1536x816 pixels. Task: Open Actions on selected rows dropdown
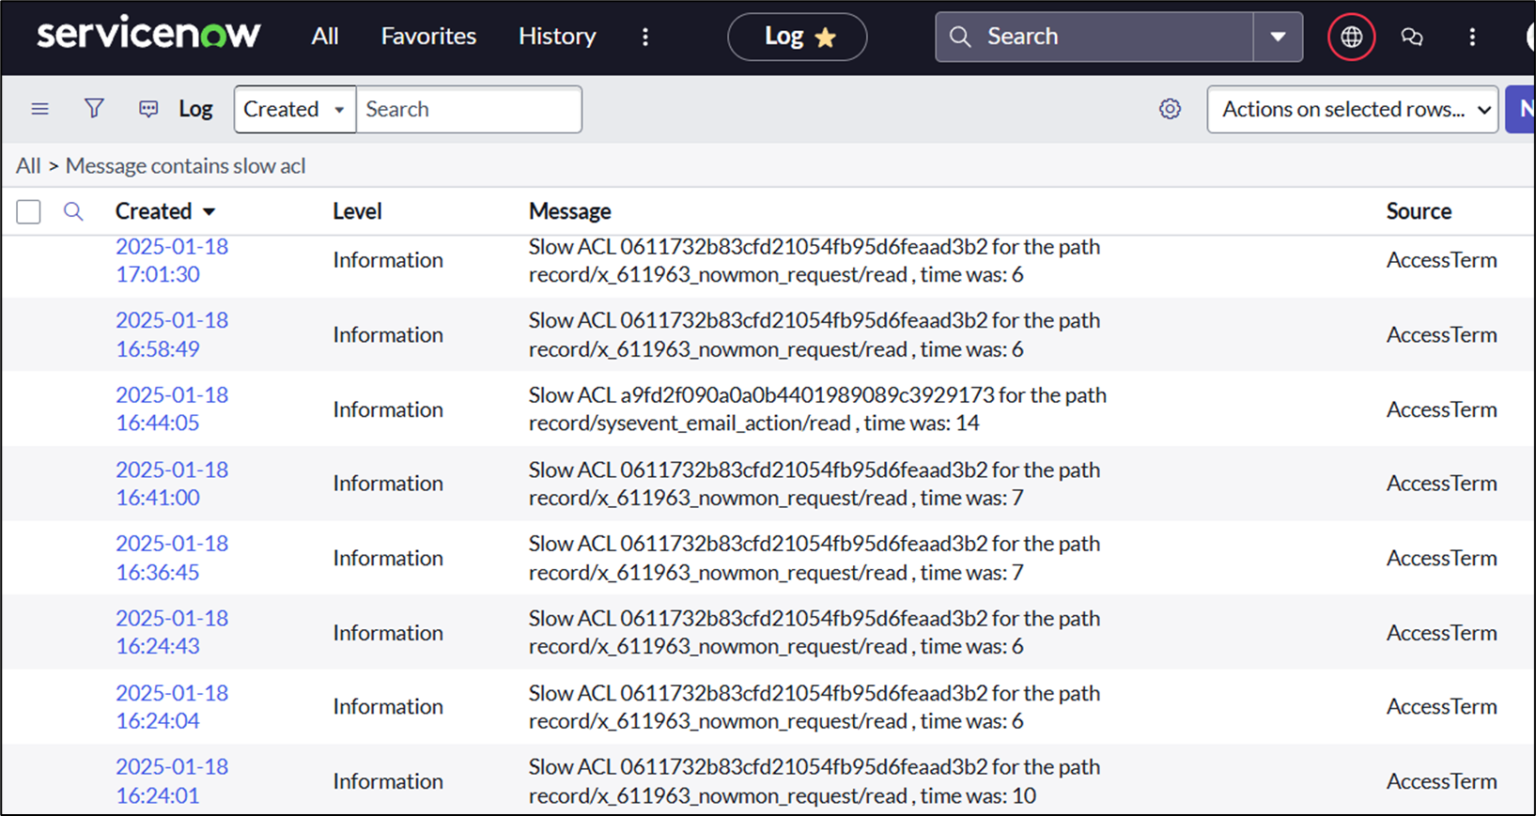pos(1352,109)
